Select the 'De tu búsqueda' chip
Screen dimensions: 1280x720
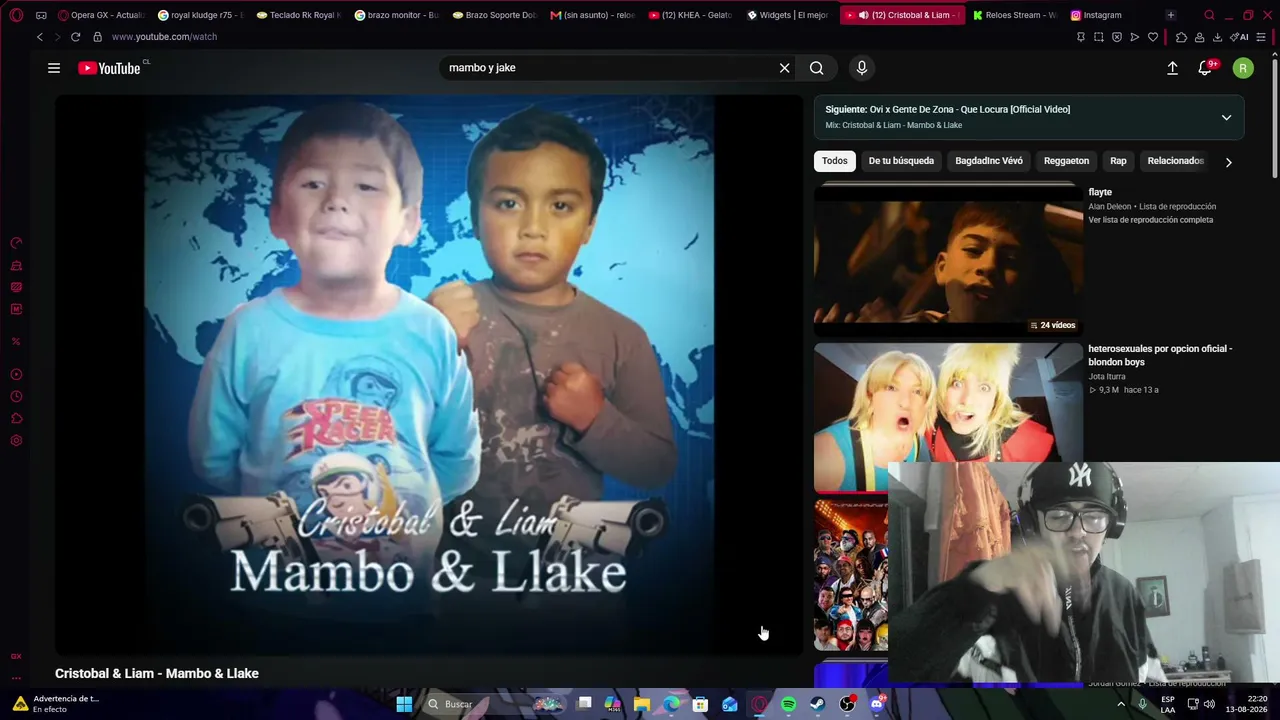(x=901, y=161)
